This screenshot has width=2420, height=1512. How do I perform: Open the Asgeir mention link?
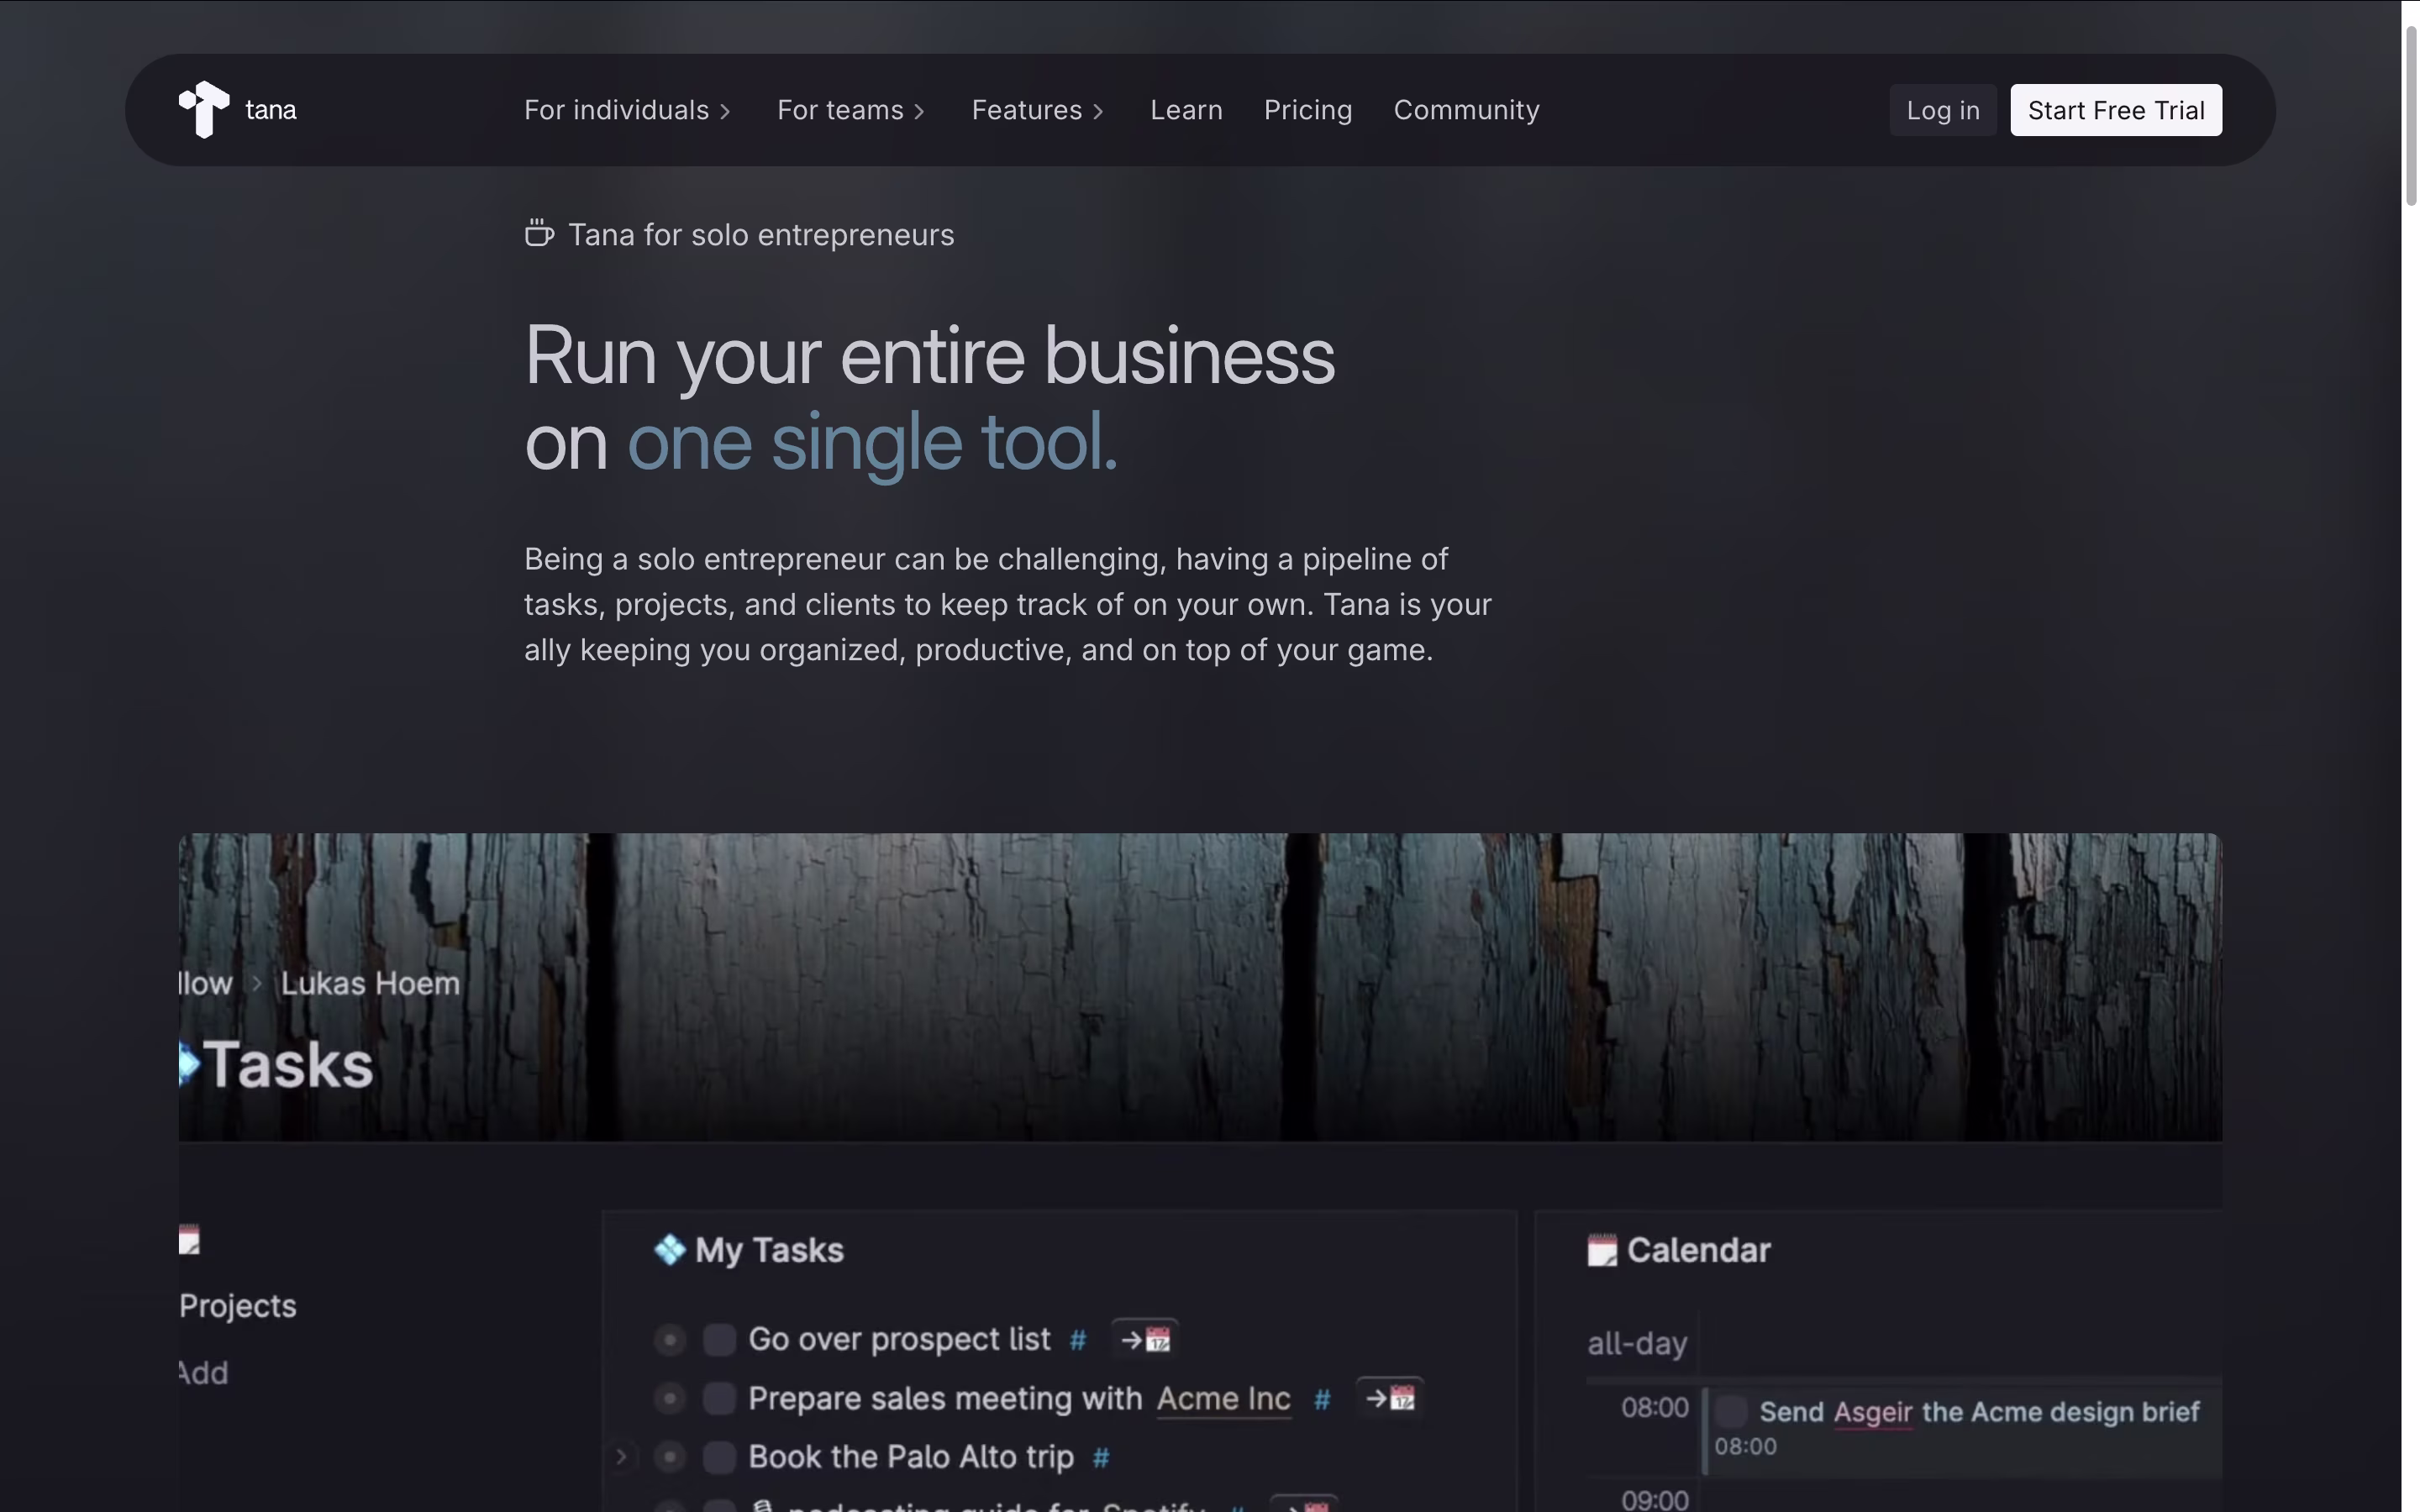tap(1873, 1412)
